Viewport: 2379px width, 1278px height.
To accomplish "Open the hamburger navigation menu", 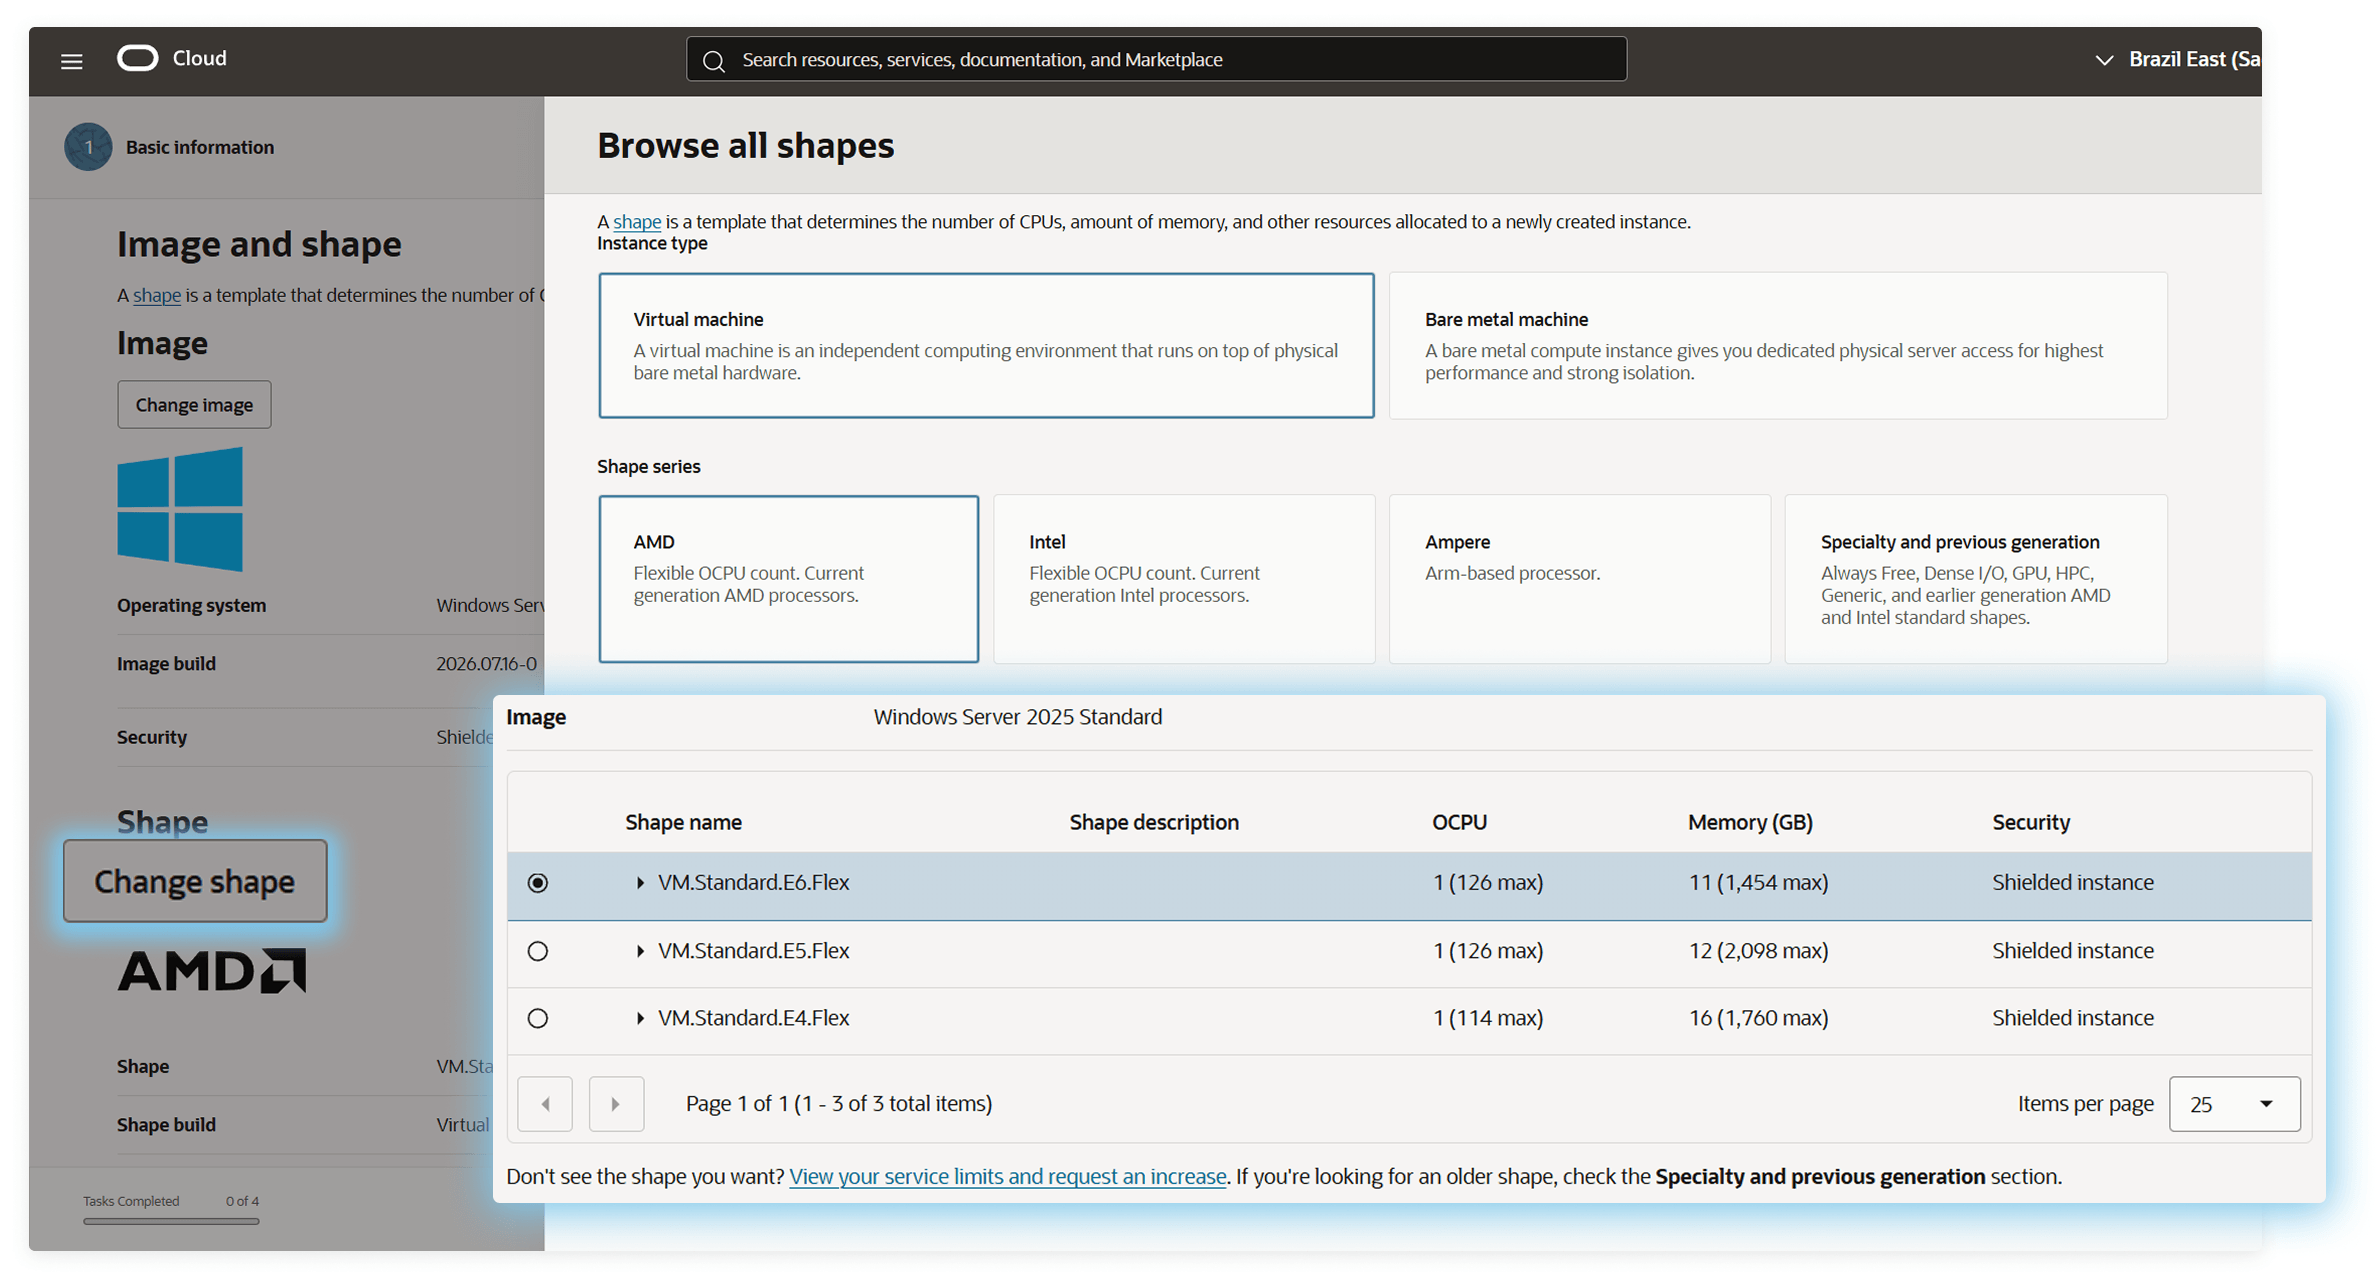I will click(x=71, y=61).
